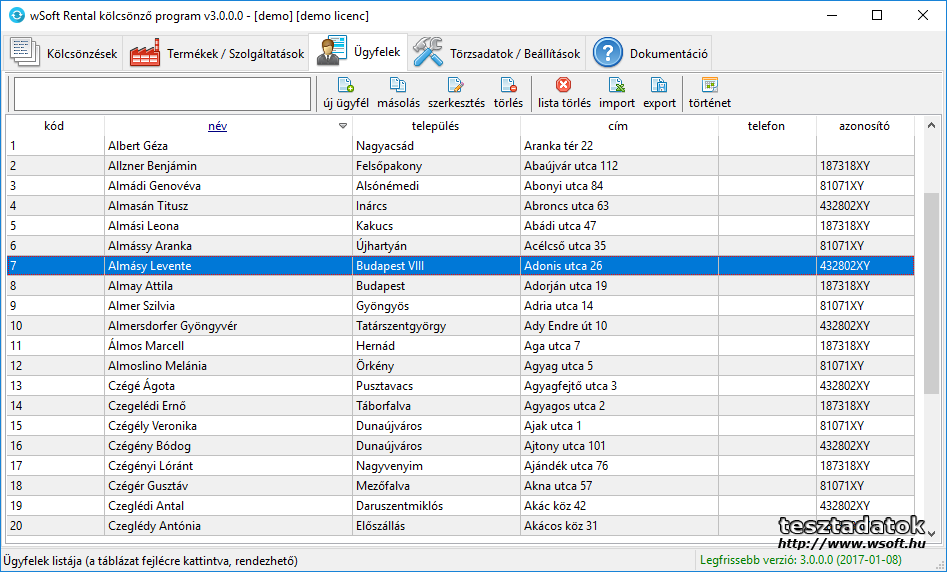
Task: Open the Törzsadatok / Beállítások tab
Action: click(x=496, y=53)
